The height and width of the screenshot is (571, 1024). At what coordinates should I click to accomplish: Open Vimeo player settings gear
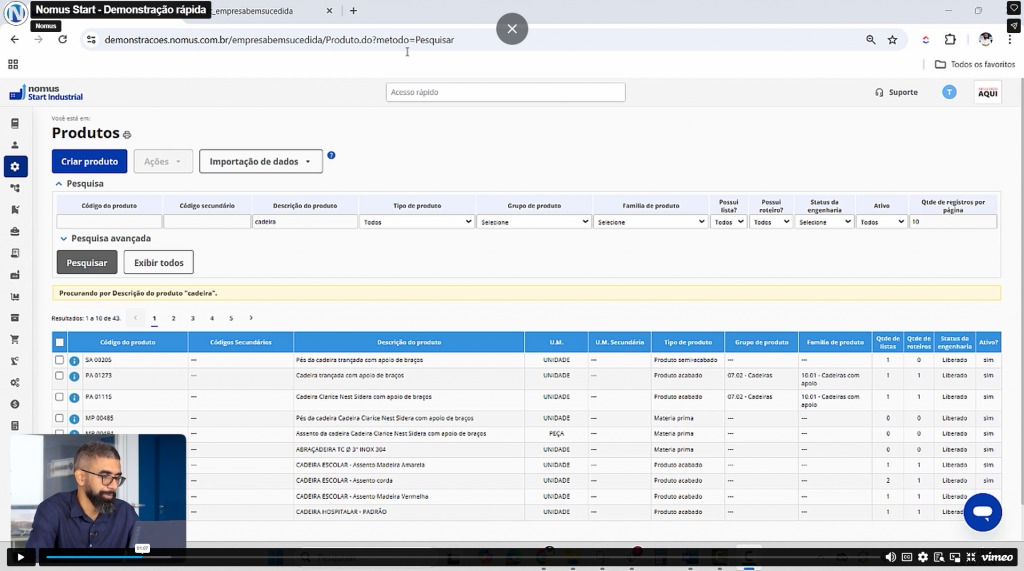(x=923, y=557)
